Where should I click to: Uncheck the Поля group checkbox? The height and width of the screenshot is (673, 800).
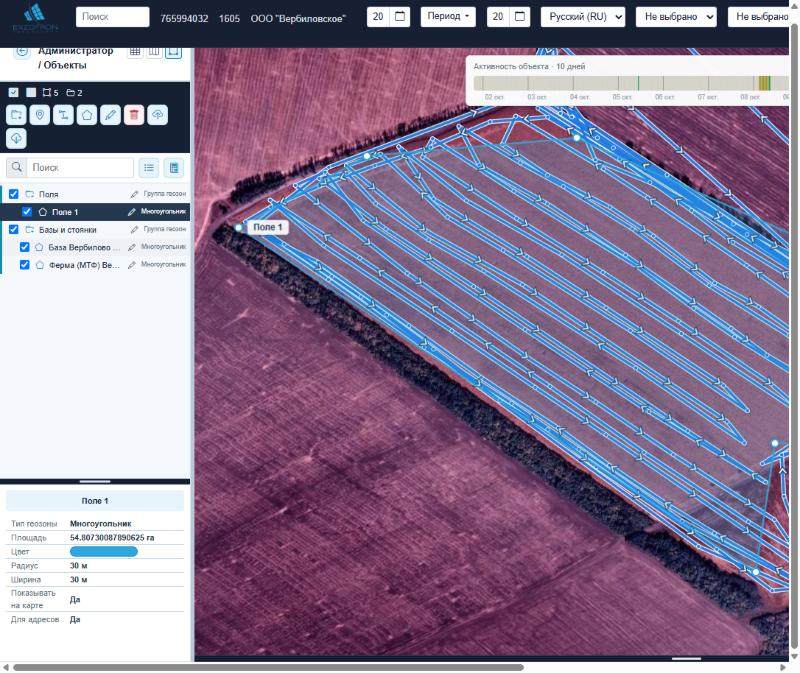tap(14, 194)
